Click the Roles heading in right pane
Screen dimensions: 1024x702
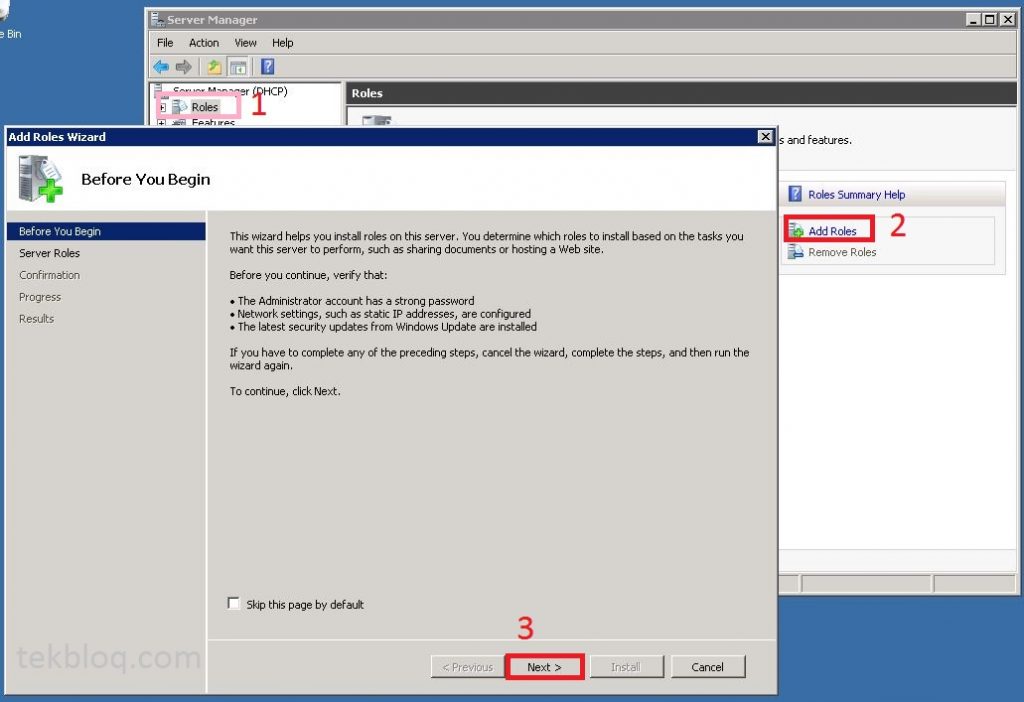tap(366, 93)
